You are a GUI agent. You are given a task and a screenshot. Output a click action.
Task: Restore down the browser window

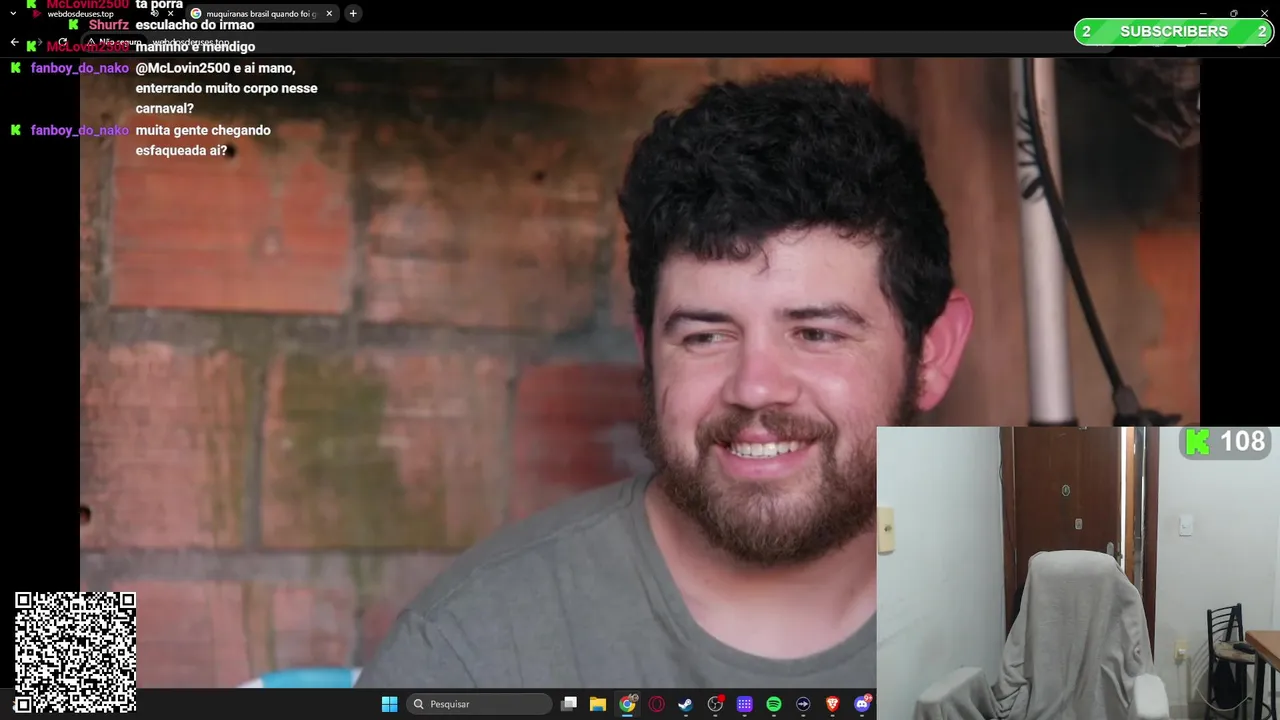1233,13
